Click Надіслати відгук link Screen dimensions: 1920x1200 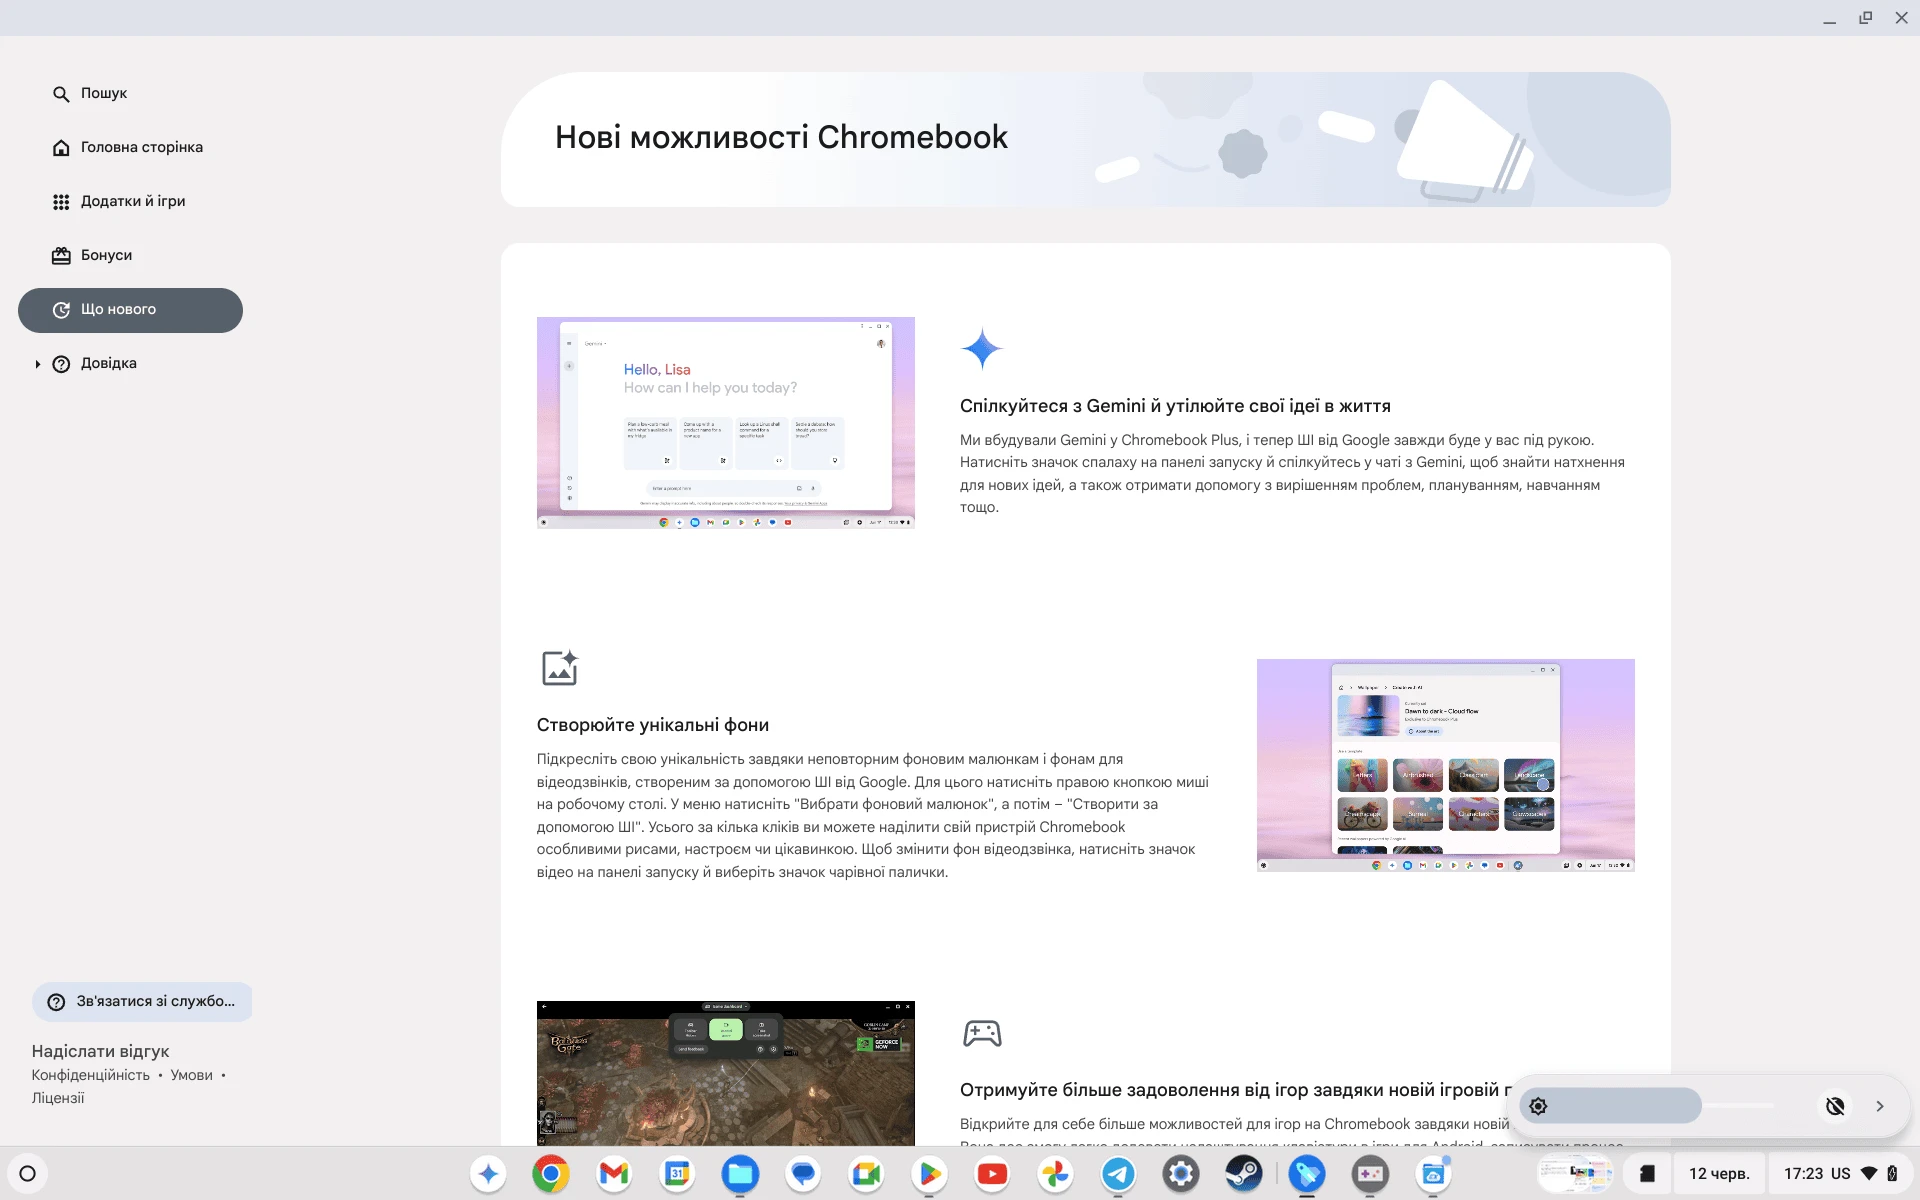pyautogui.click(x=100, y=1051)
